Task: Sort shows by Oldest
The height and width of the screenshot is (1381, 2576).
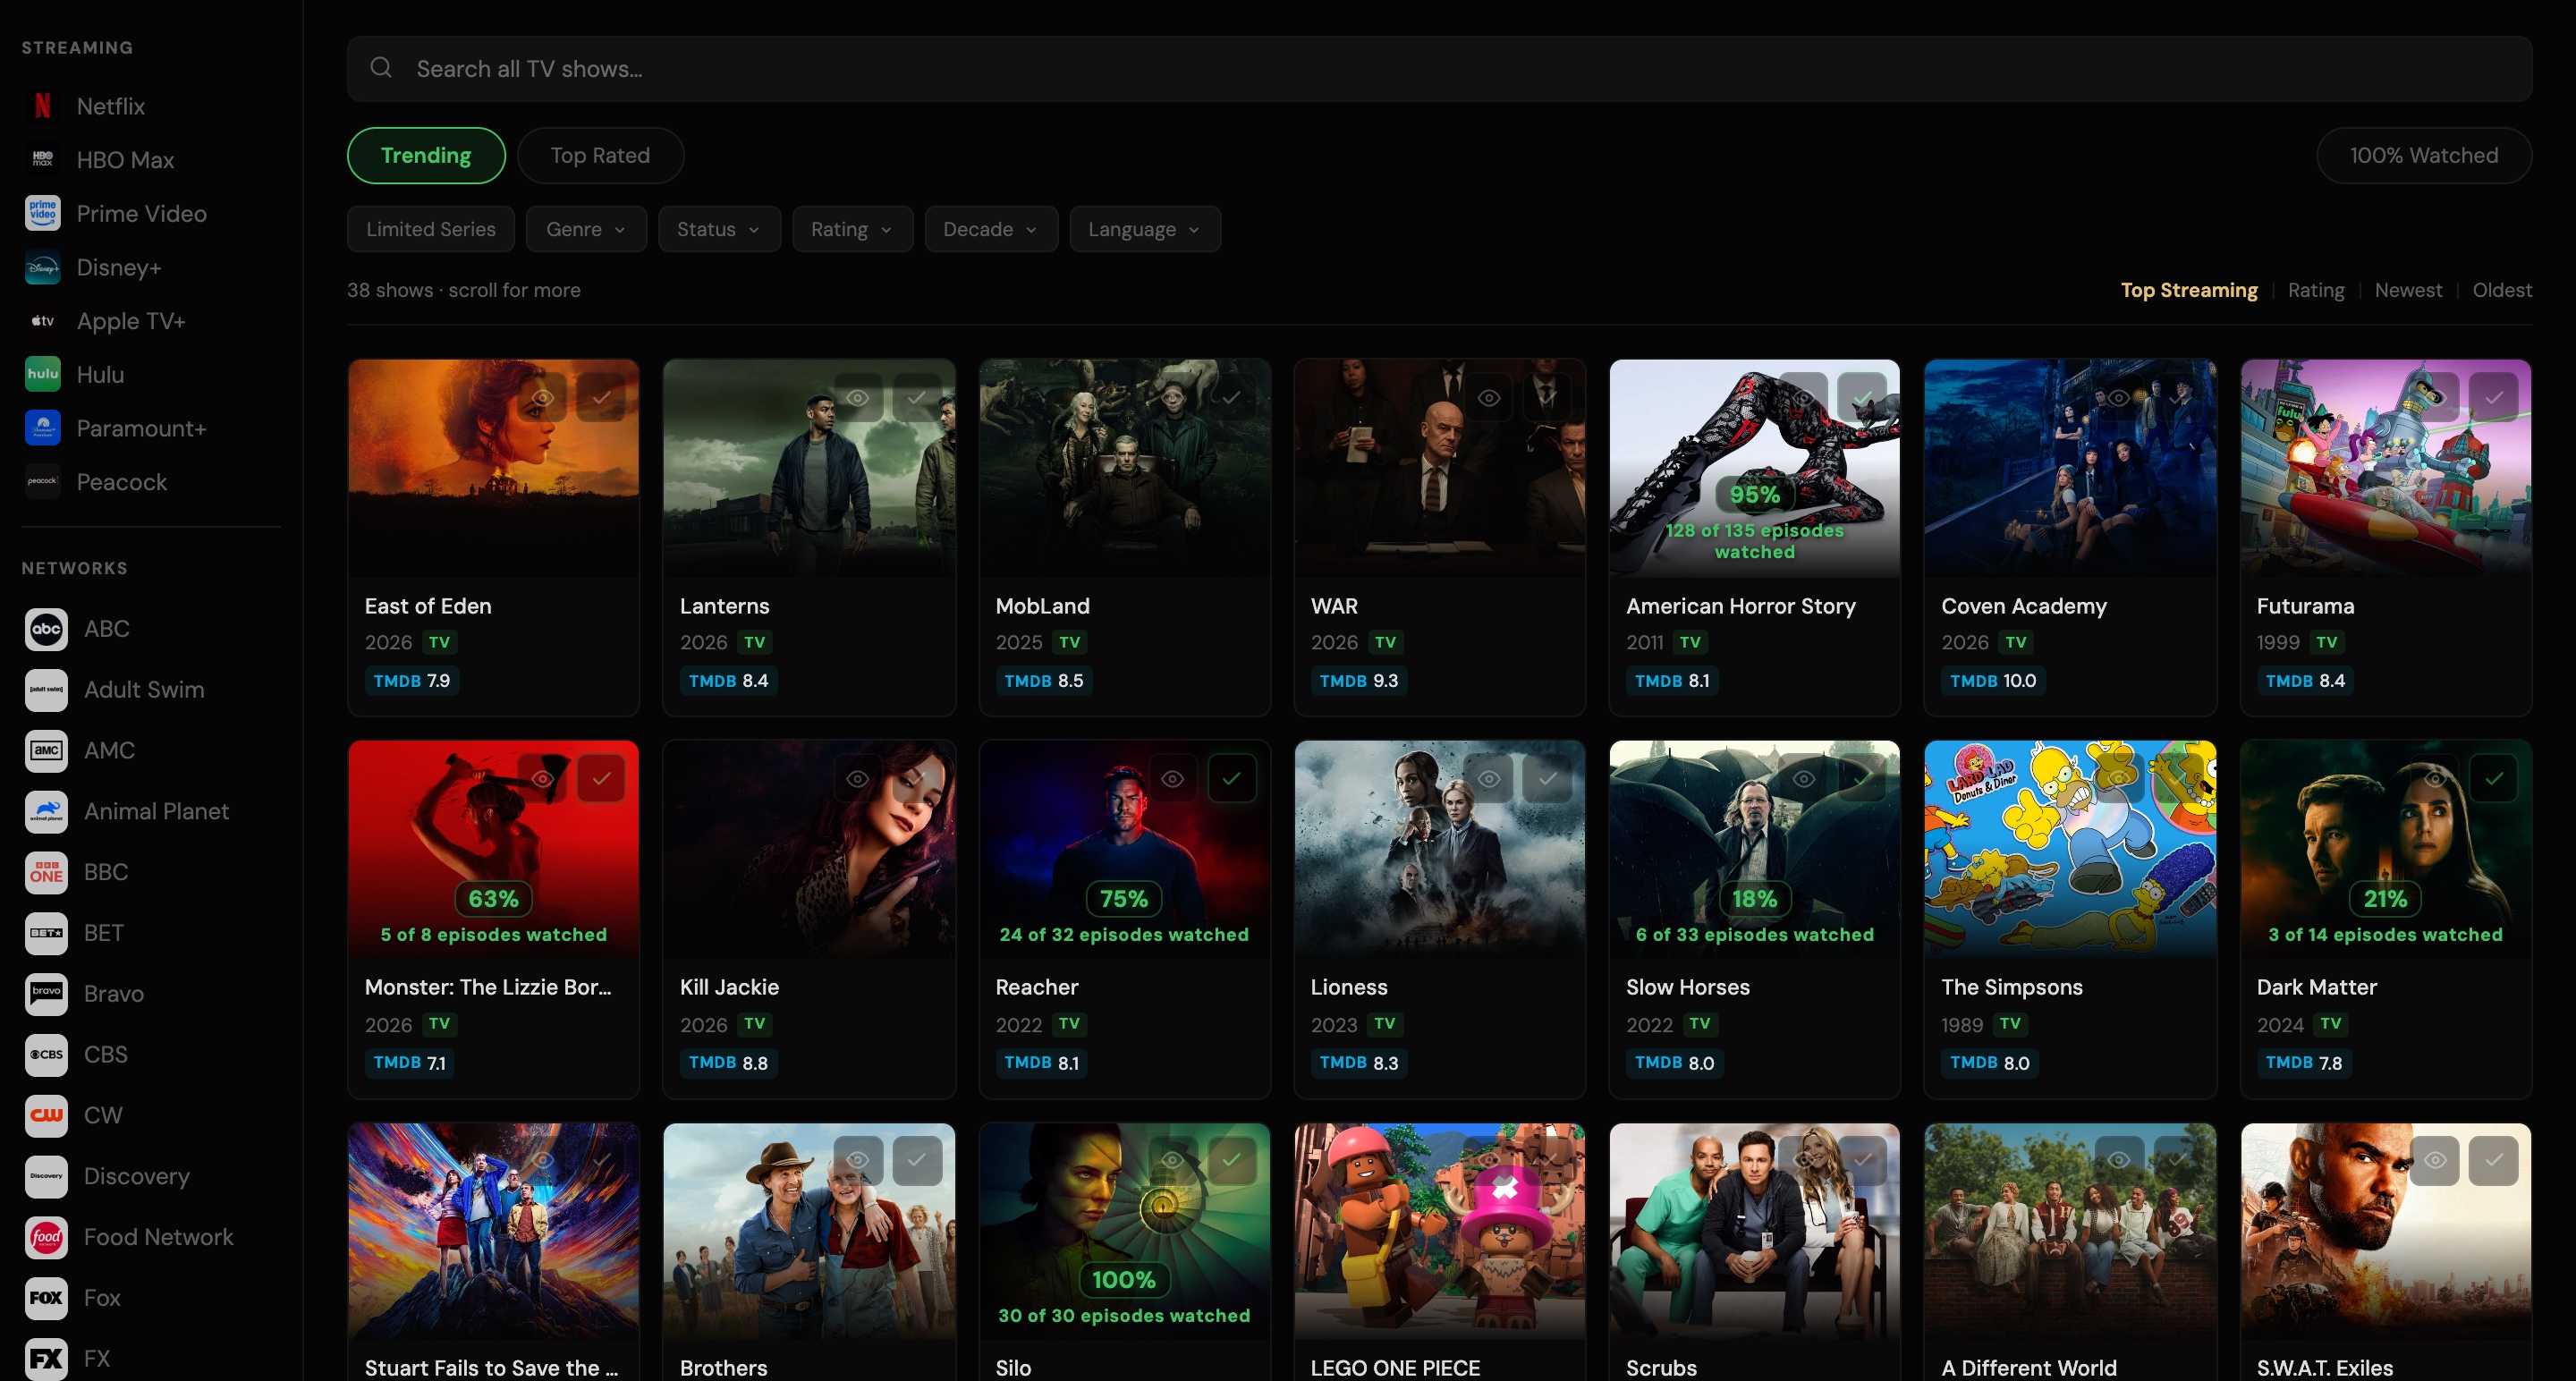Action: [2502, 290]
